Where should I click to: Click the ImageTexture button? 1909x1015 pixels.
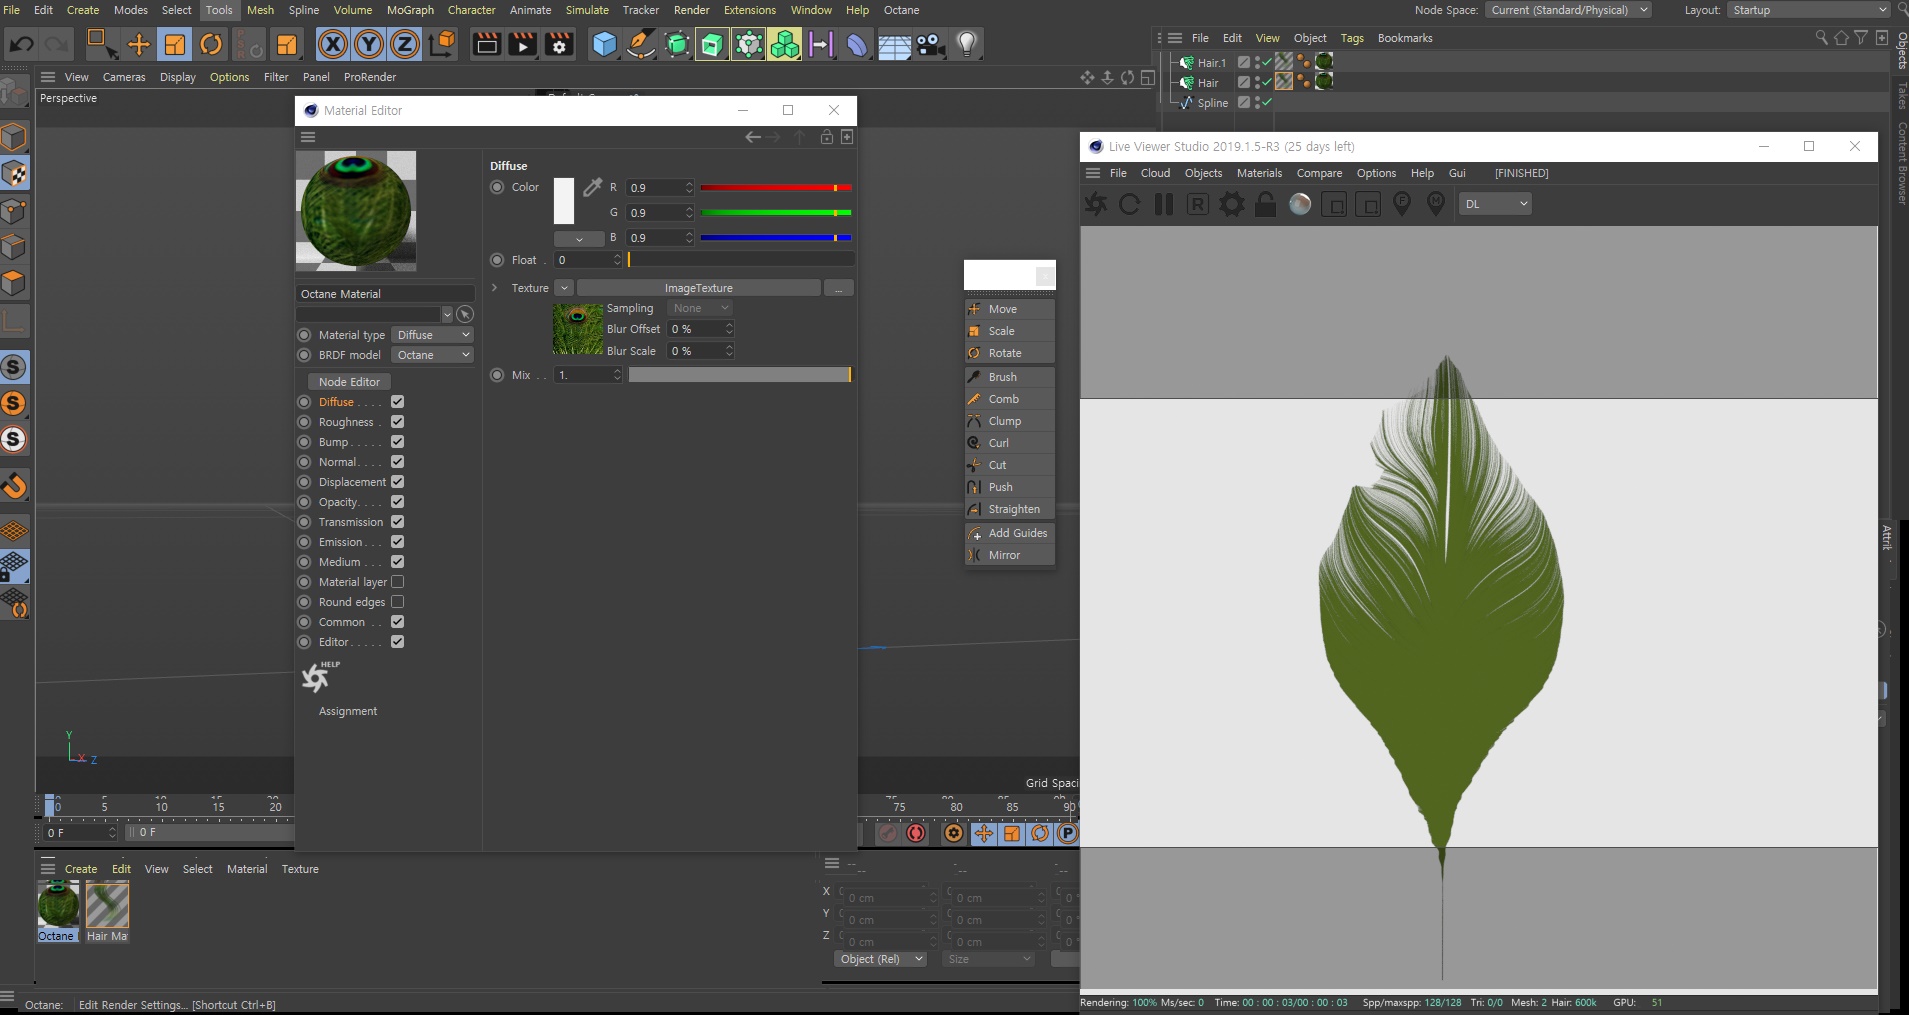[698, 288]
